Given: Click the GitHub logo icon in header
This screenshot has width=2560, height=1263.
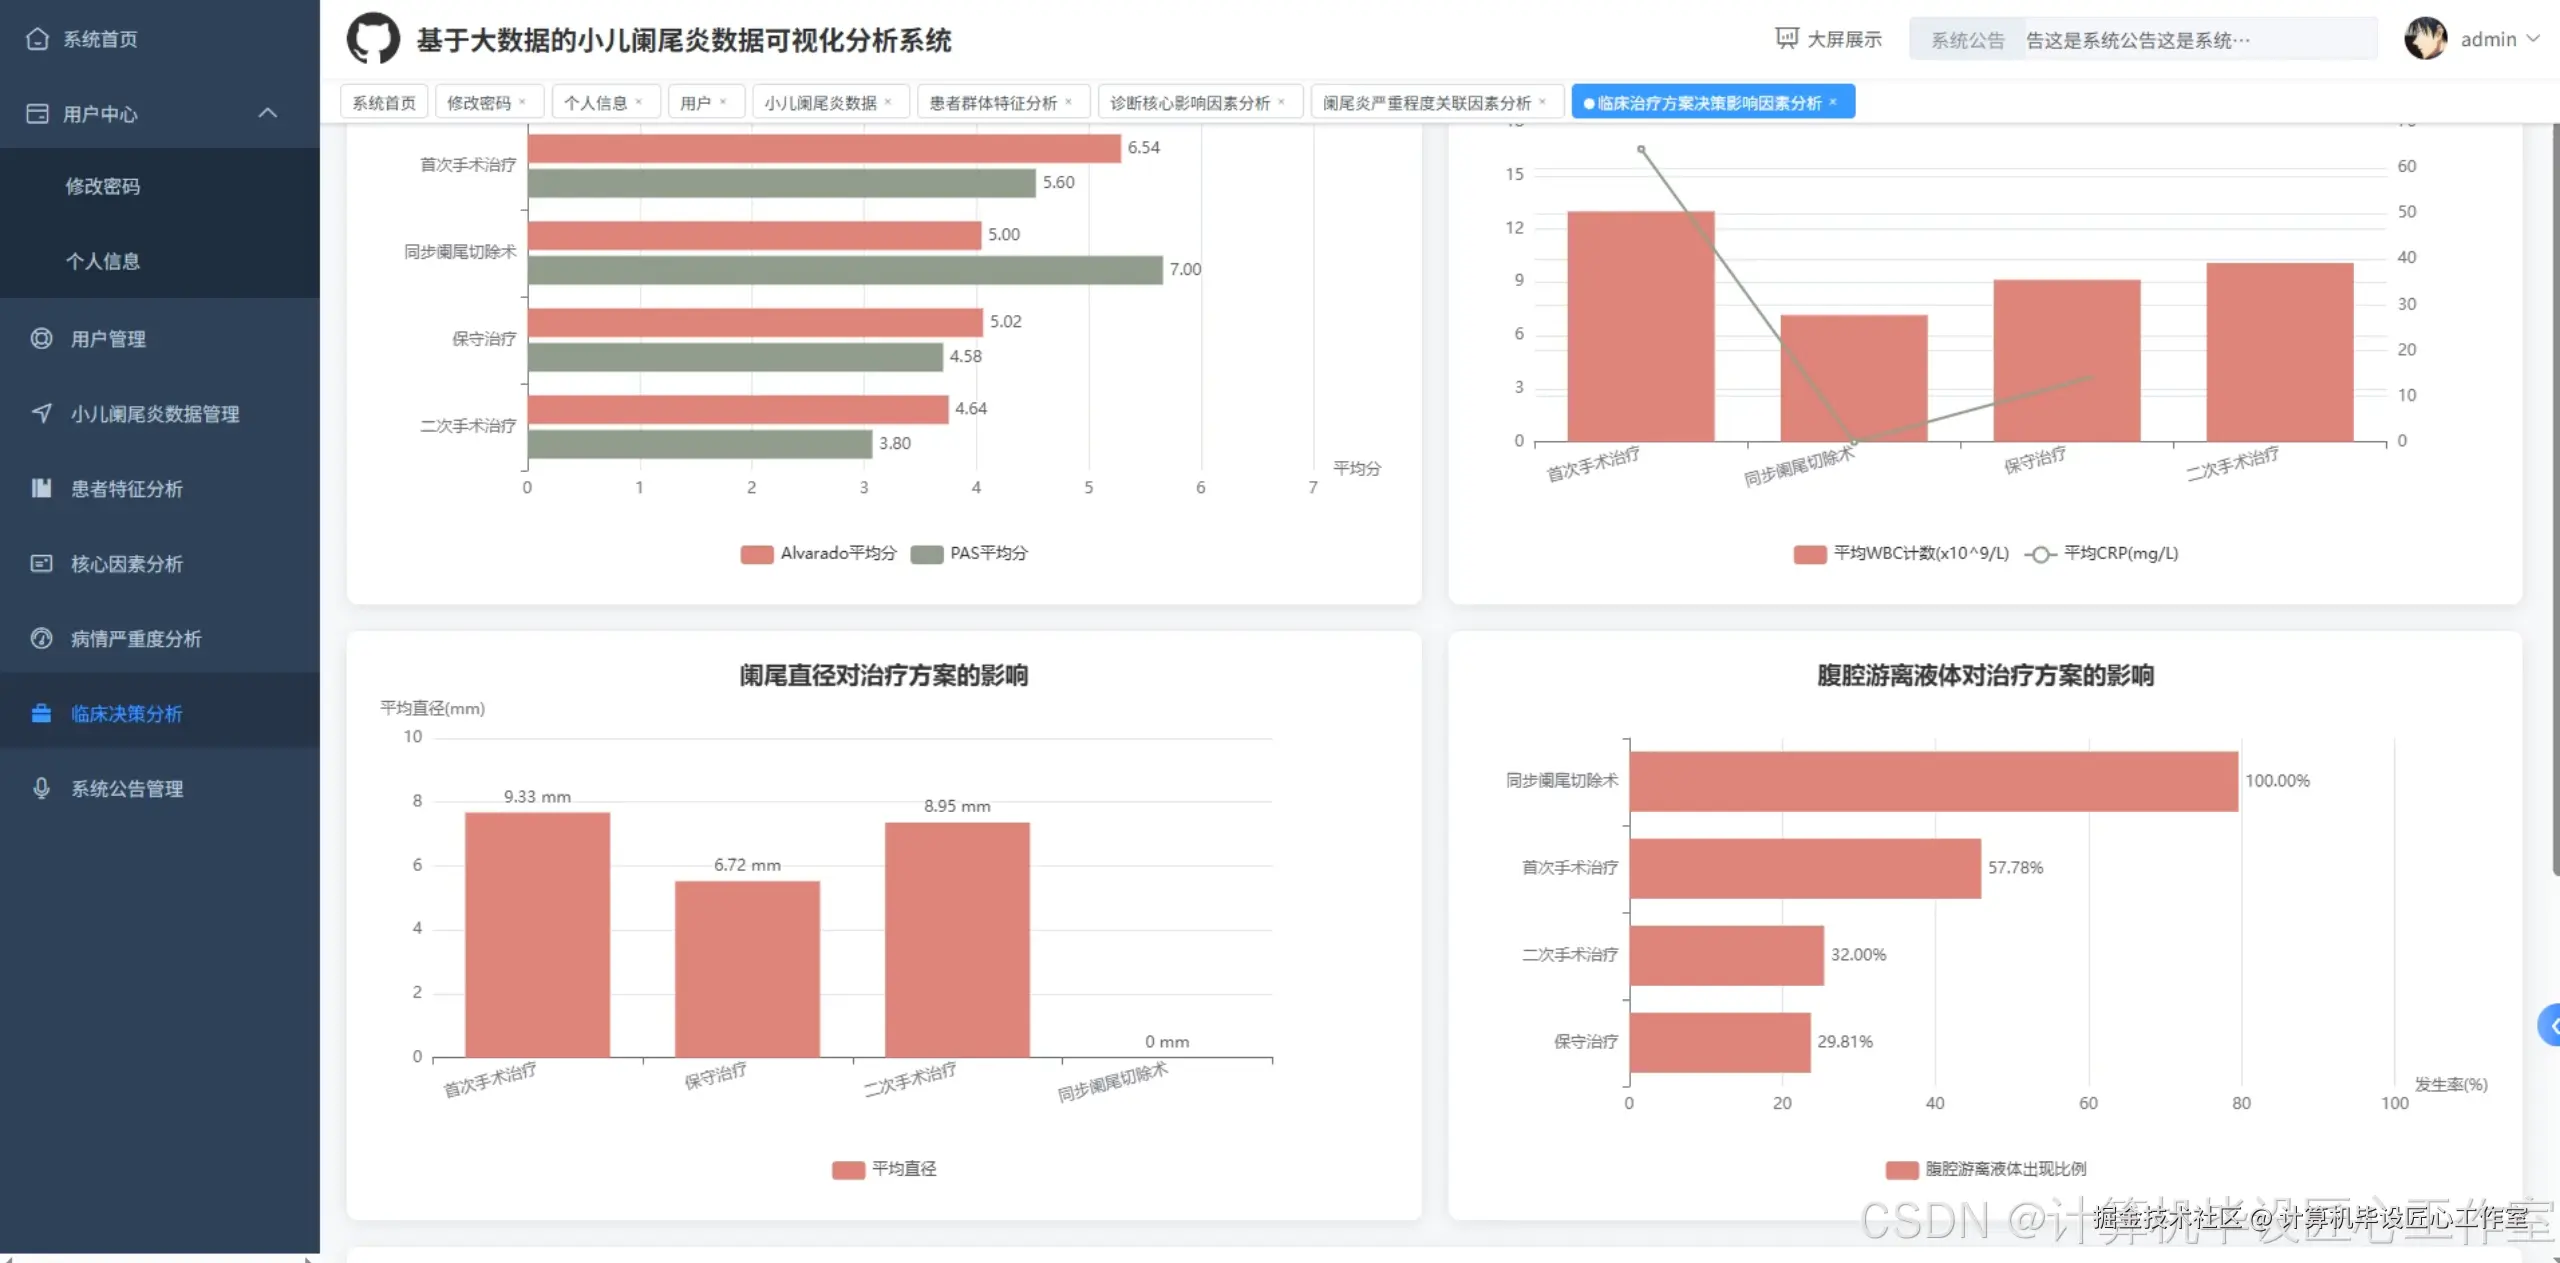Looking at the screenshot, I should [x=373, y=39].
